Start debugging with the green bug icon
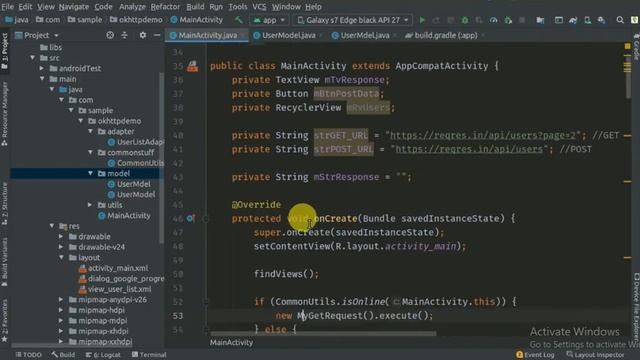 [465, 20]
